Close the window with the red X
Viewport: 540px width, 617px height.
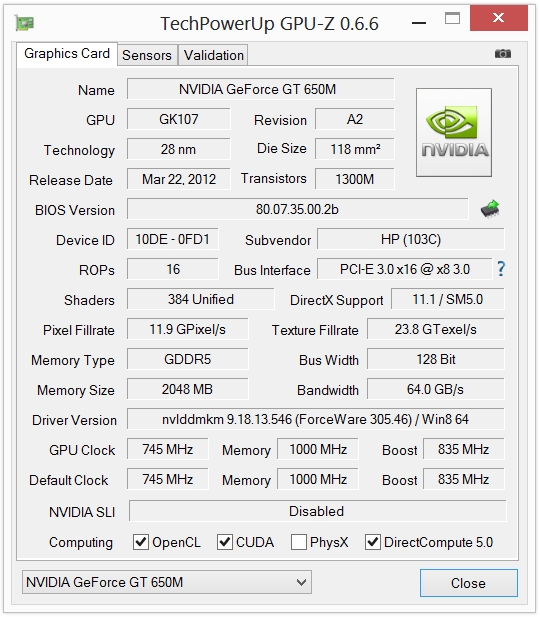click(x=499, y=18)
